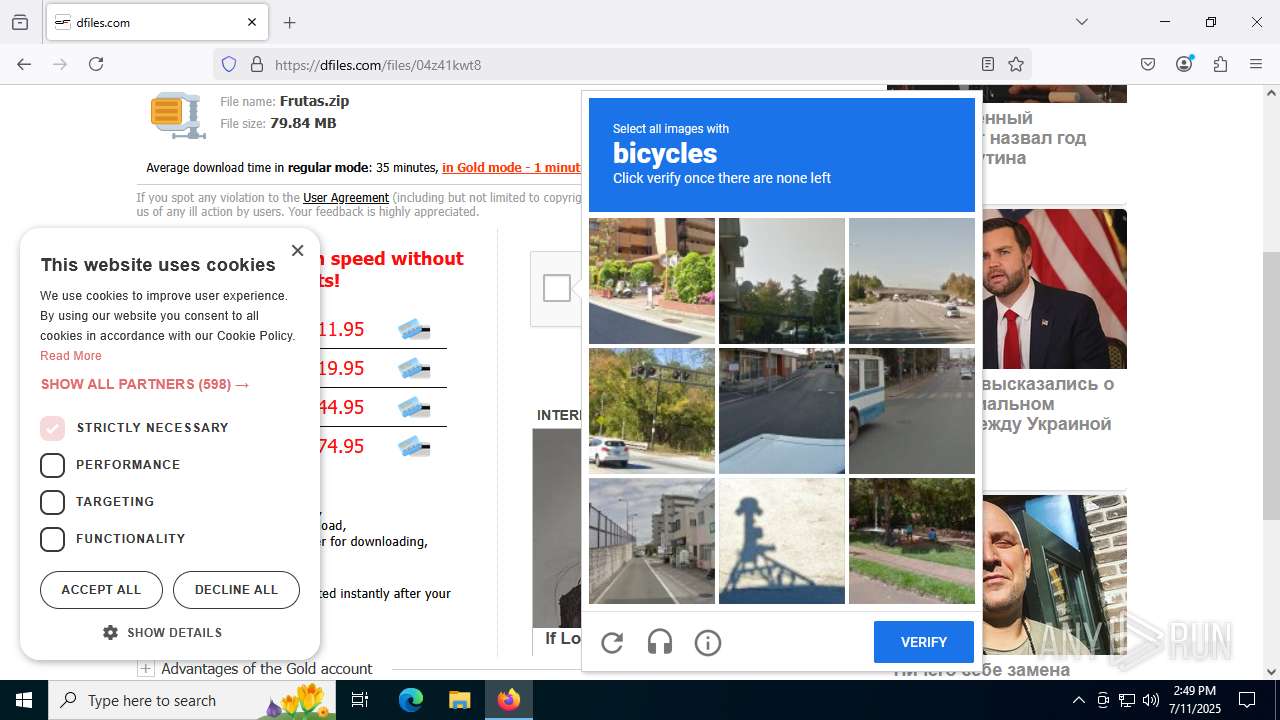Image resolution: width=1280 pixels, height=720 pixels.
Task: Click the Gold mode download time link
Action: click(511, 168)
